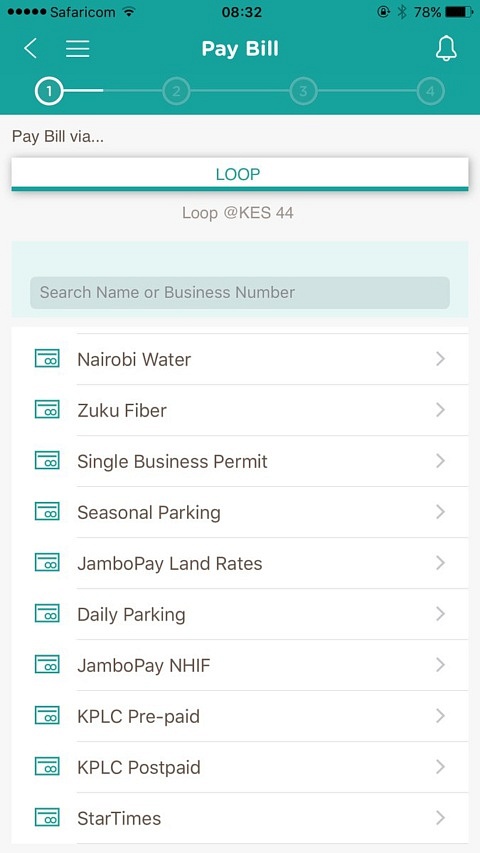Jump to step 3 circle
The width and height of the screenshot is (480, 853).
(303, 91)
